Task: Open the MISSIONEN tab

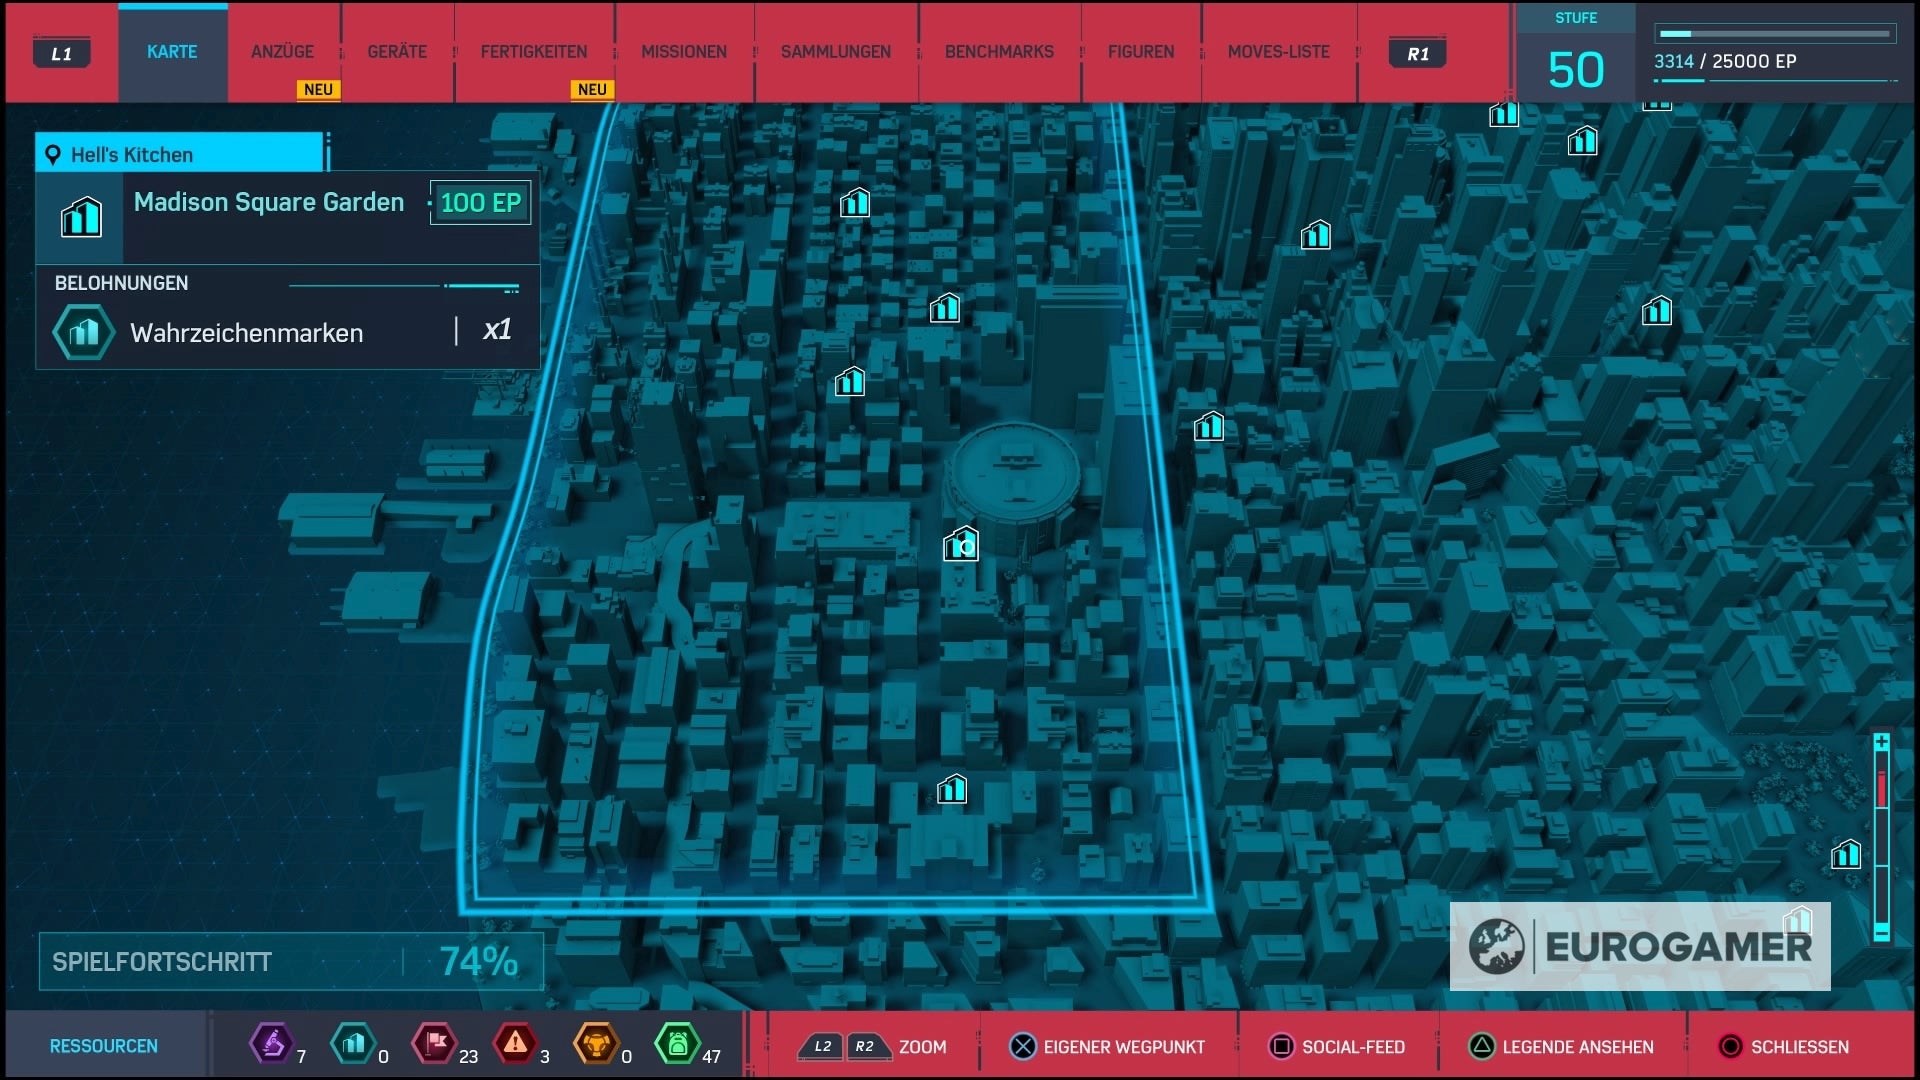Action: [684, 52]
